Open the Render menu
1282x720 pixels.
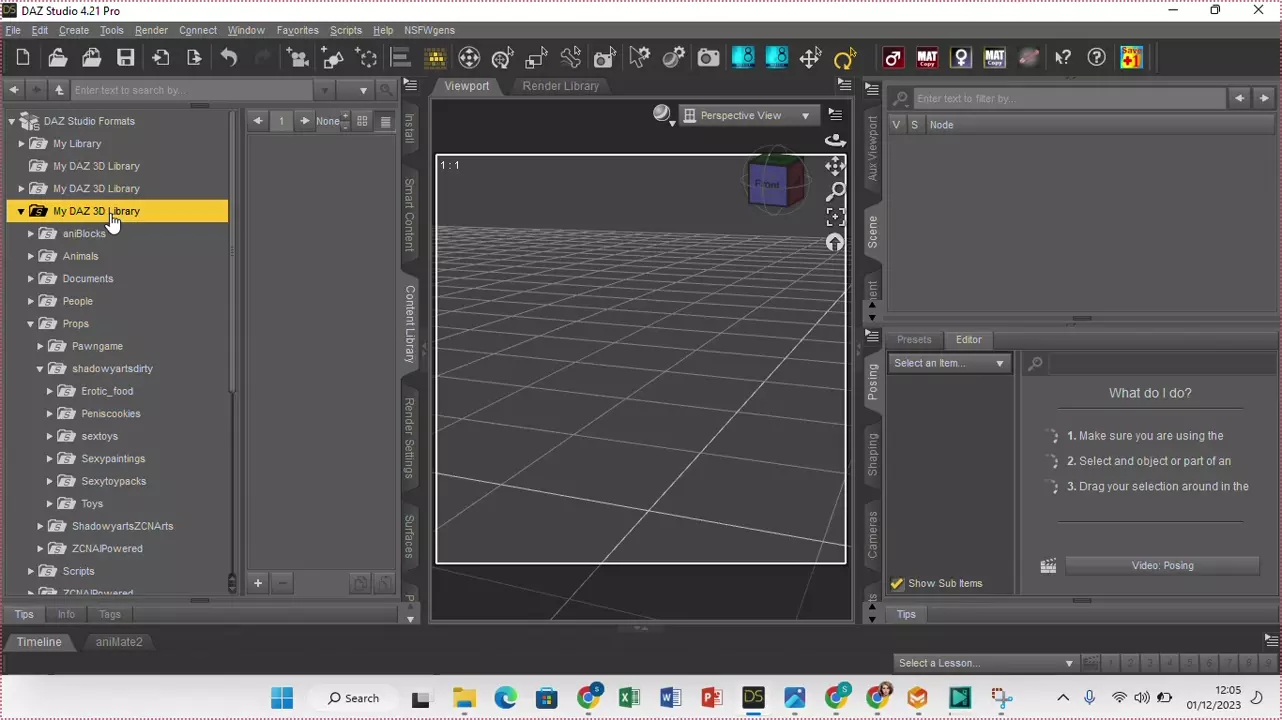click(151, 30)
